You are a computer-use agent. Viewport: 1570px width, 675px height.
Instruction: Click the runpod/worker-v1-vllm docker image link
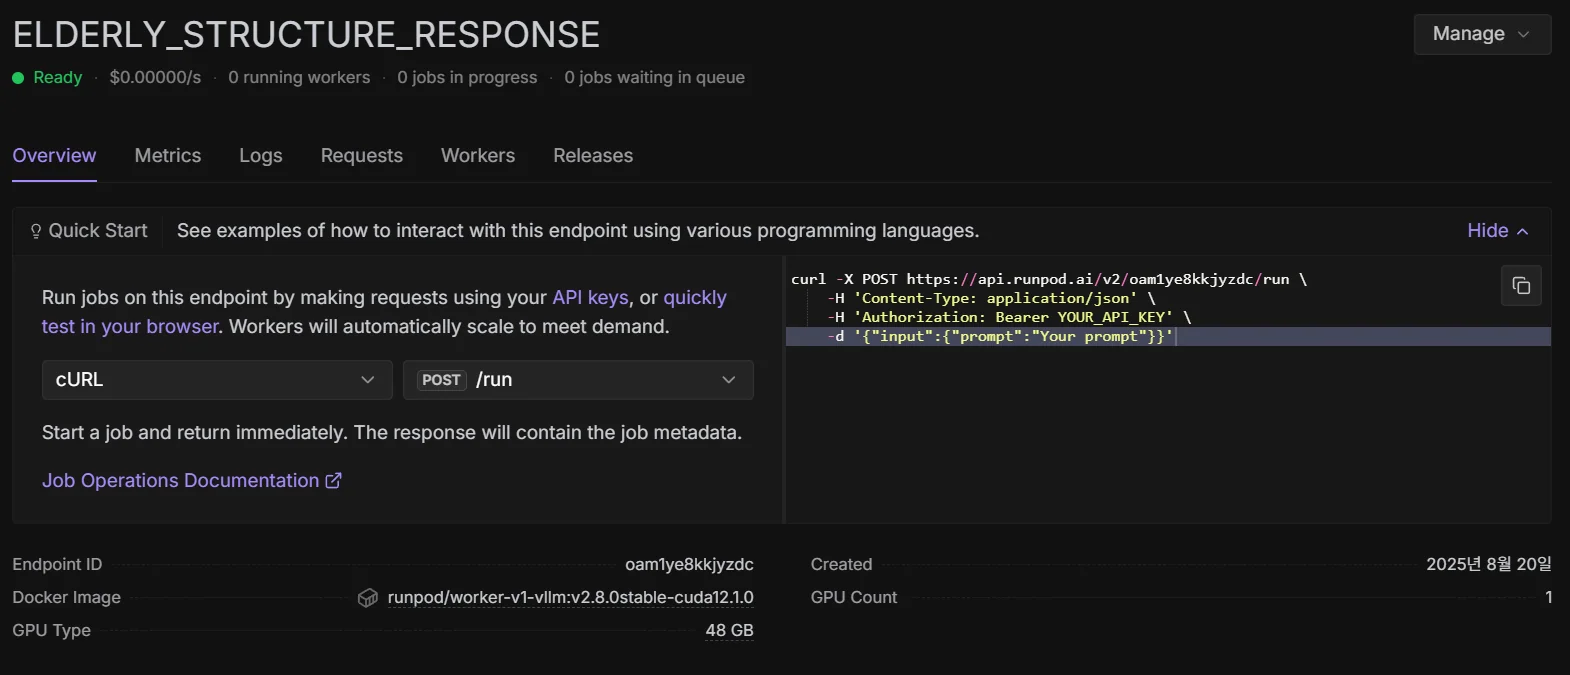pos(570,598)
